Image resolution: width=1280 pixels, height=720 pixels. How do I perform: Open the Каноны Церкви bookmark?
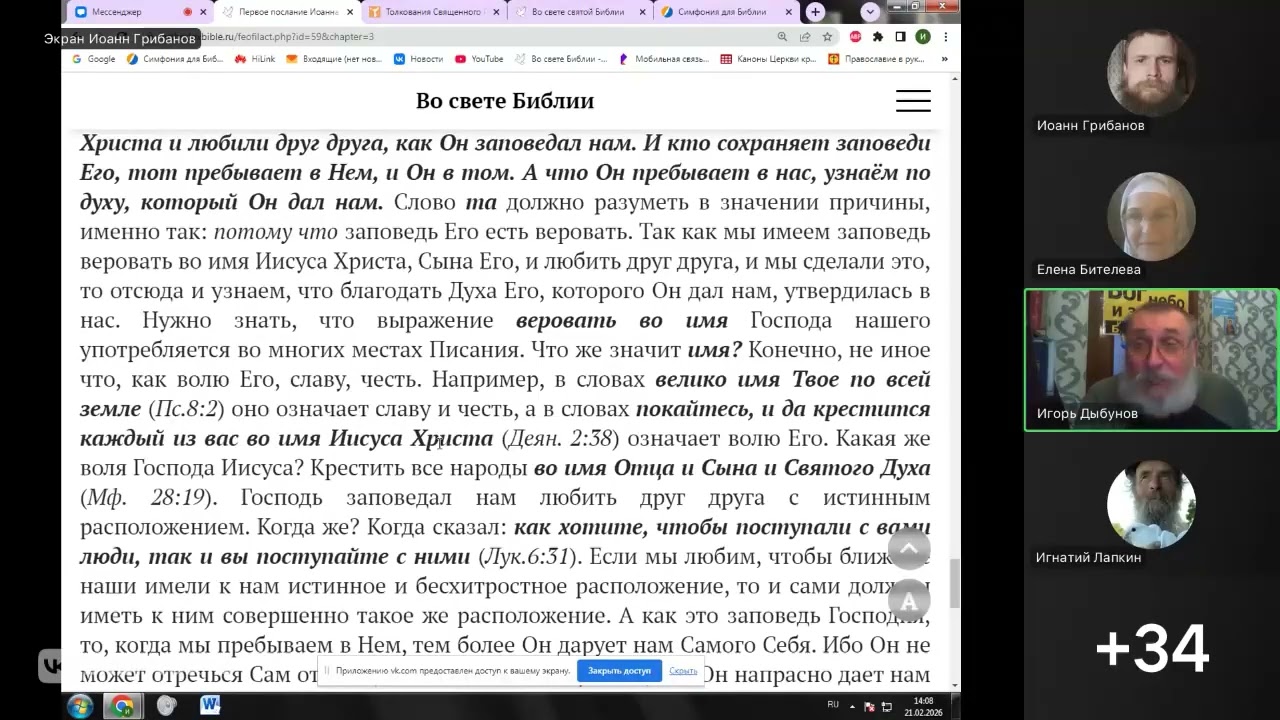pyautogui.click(x=768, y=59)
